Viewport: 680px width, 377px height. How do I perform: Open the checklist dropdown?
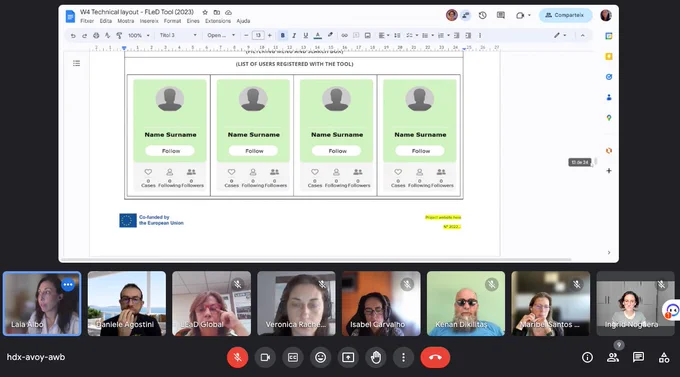[412, 36]
